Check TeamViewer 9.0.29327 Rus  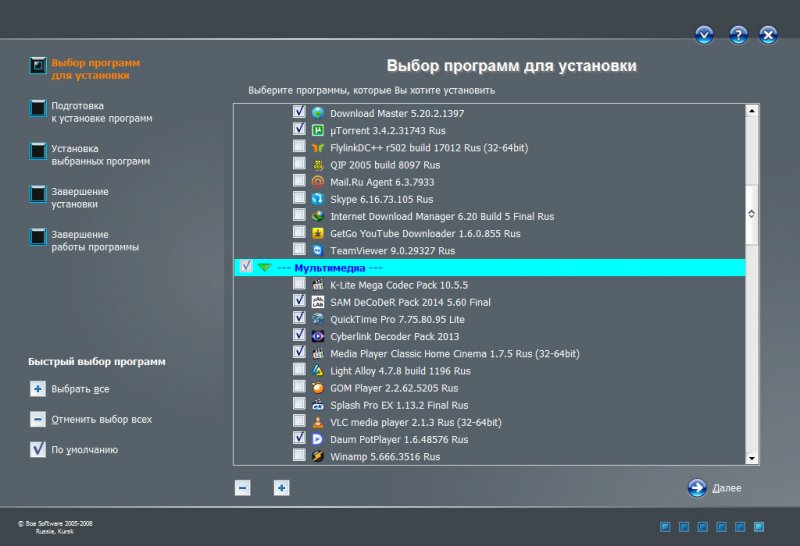pos(299,250)
